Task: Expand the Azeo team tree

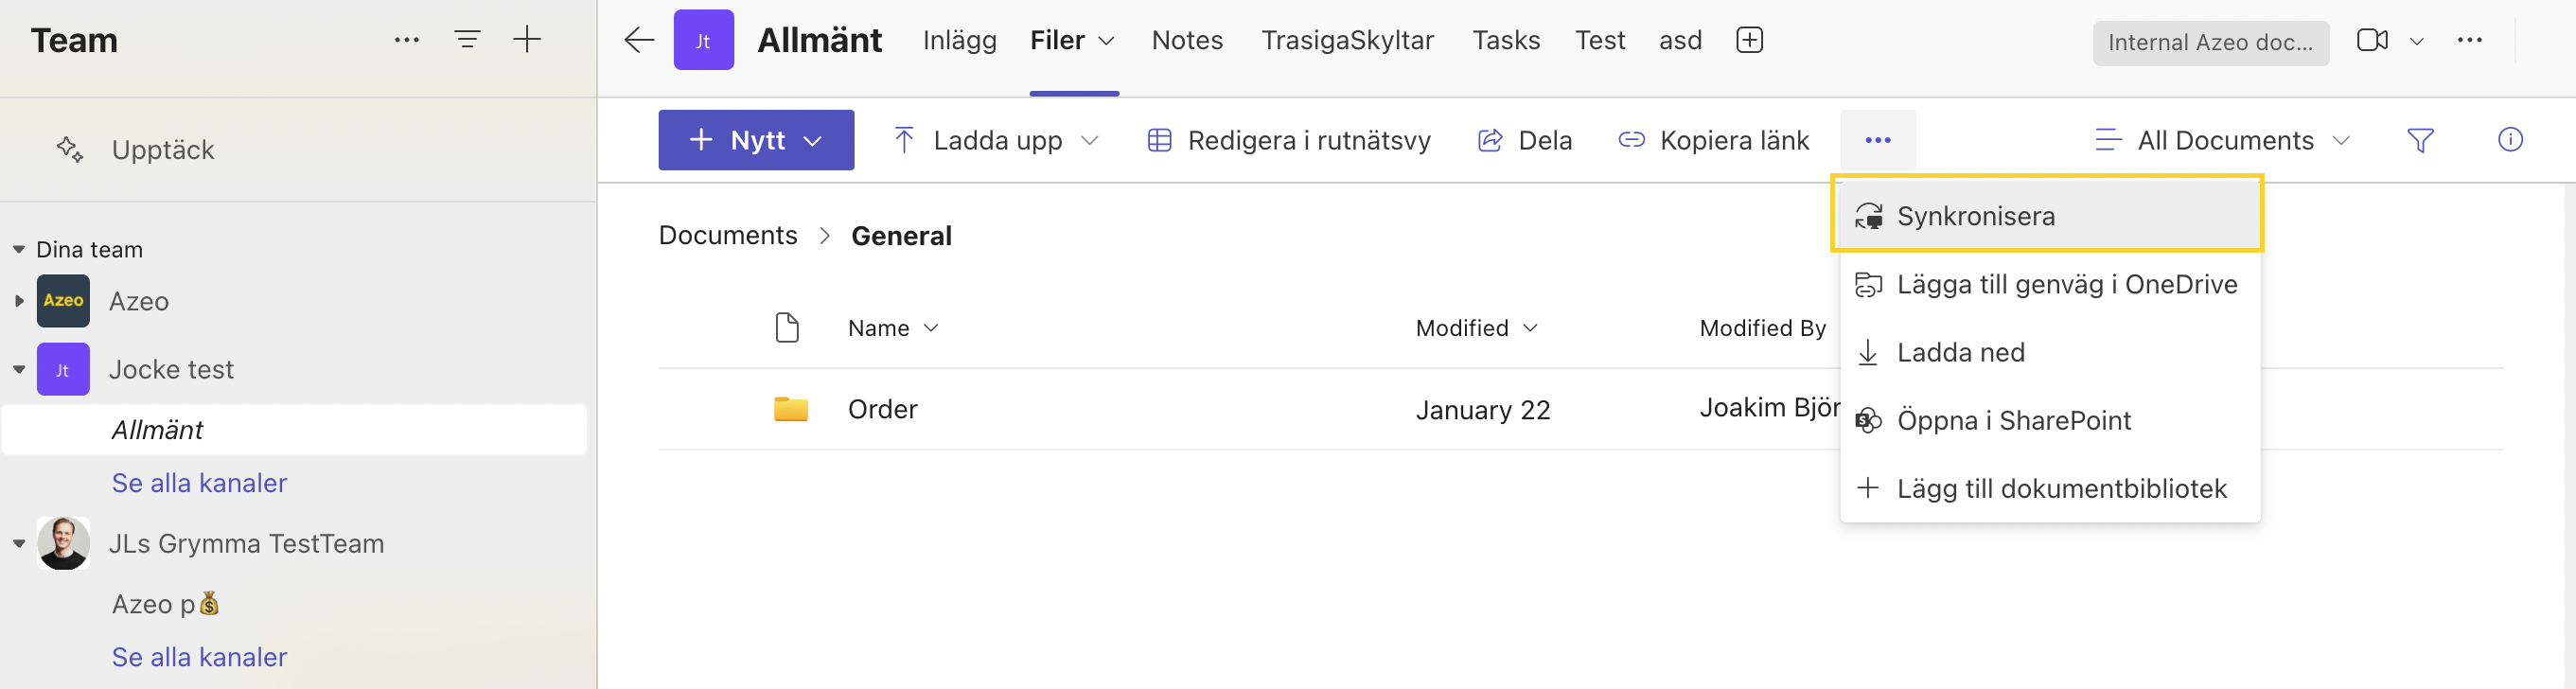Action: [x=19, y=301]
